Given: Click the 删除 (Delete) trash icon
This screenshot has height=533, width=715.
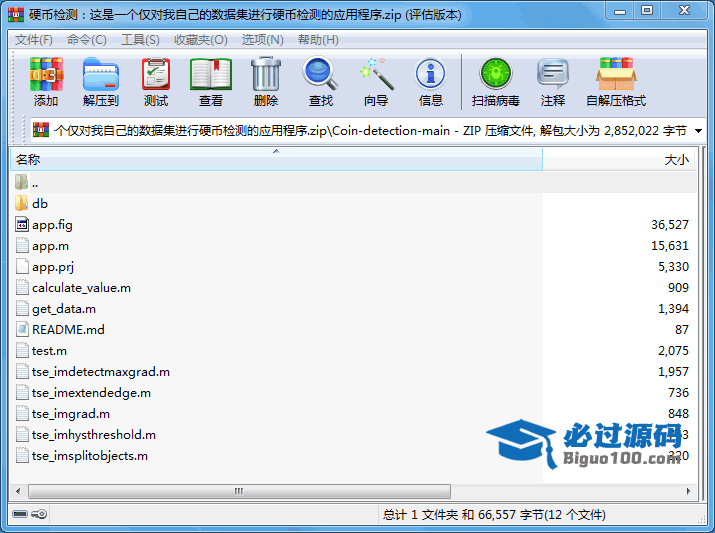Looking at the screenshot, I should 266,74.
